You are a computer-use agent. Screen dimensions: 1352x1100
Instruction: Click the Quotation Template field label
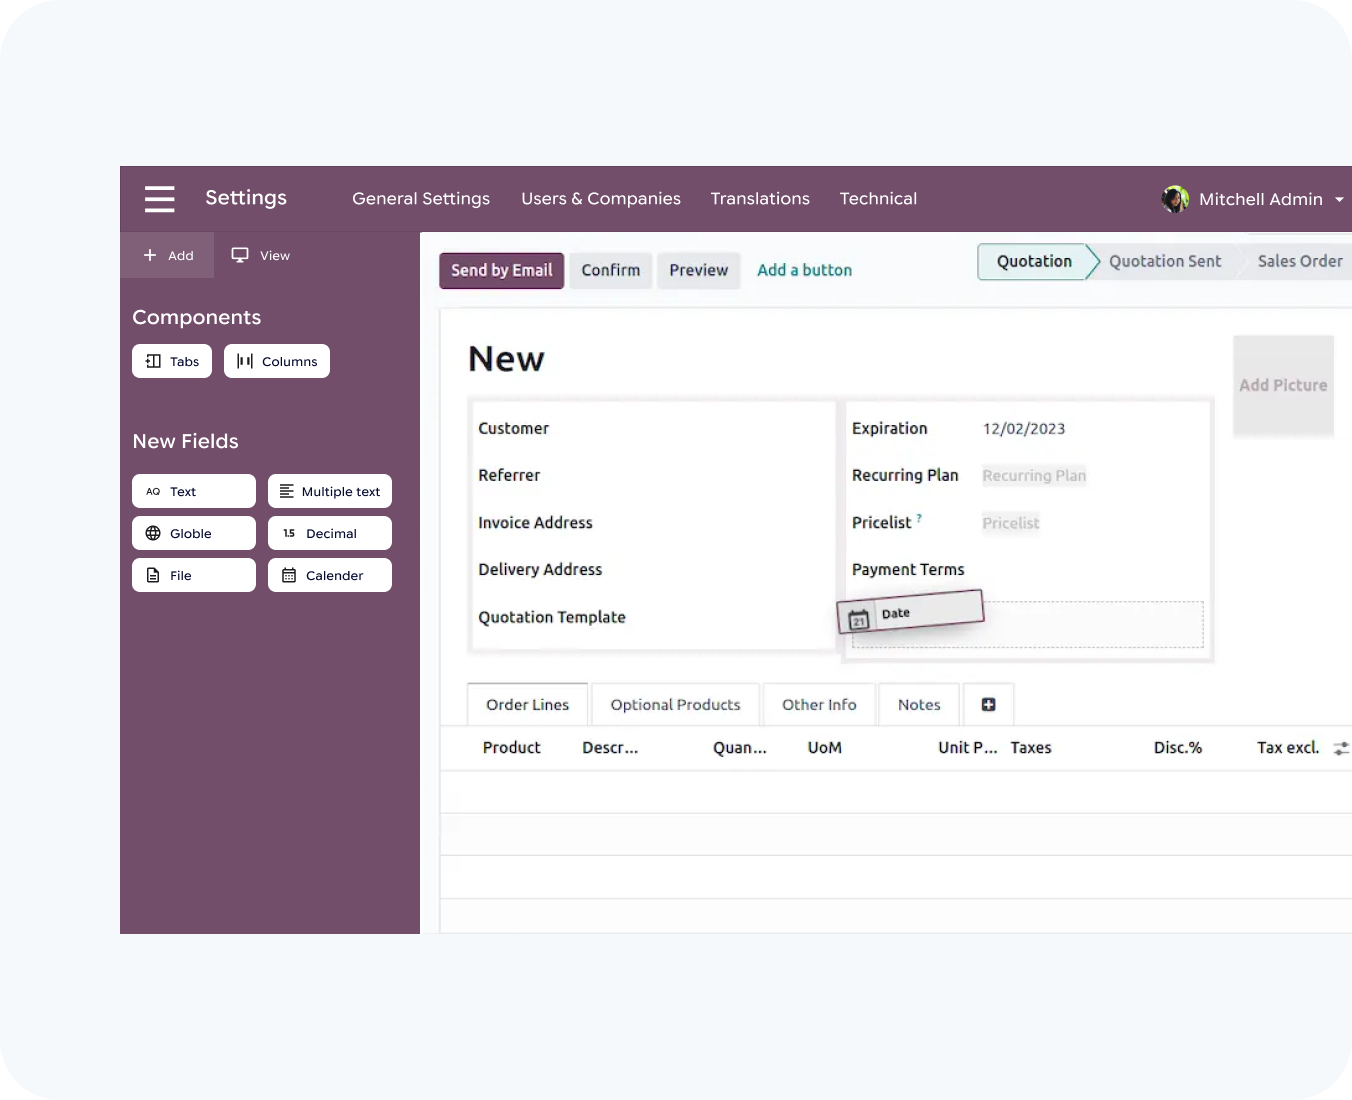552,617
